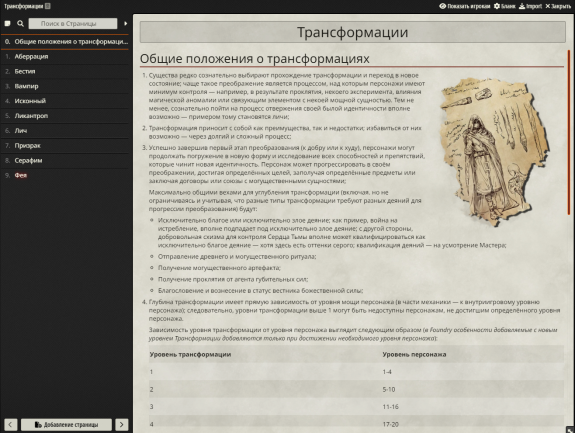Open the 'Ликантроп' page
Screen dimensions: 575x433
[x=65, y=116]
